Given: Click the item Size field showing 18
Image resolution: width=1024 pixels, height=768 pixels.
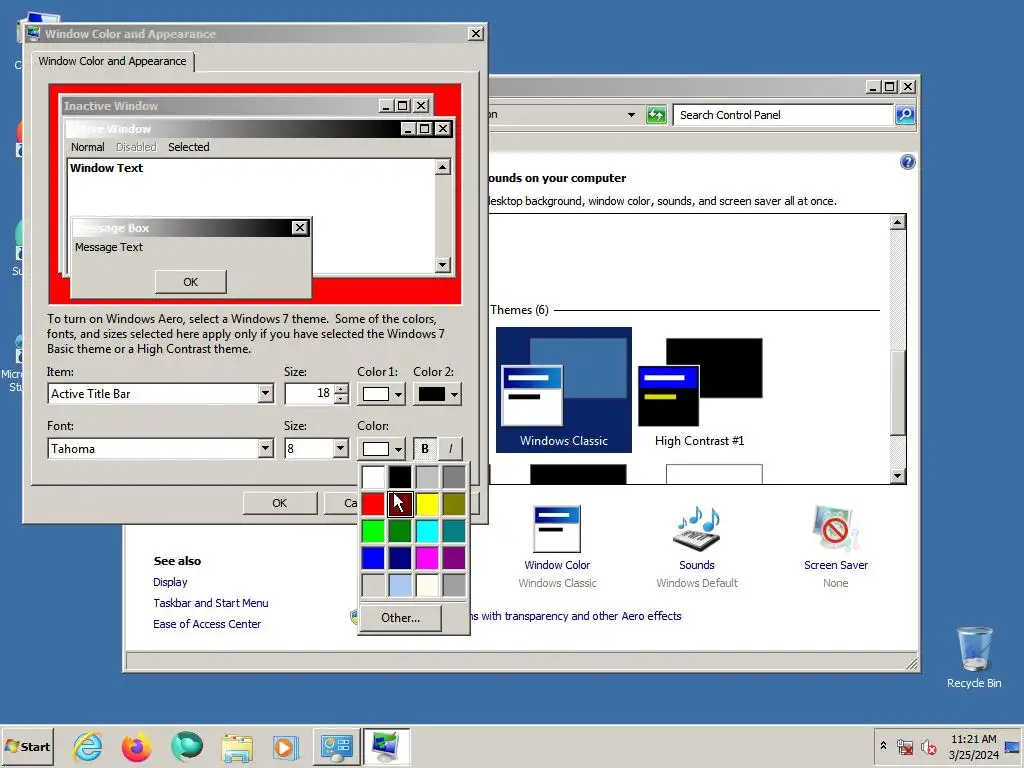Looking at the screenshot, I should 309,394.
